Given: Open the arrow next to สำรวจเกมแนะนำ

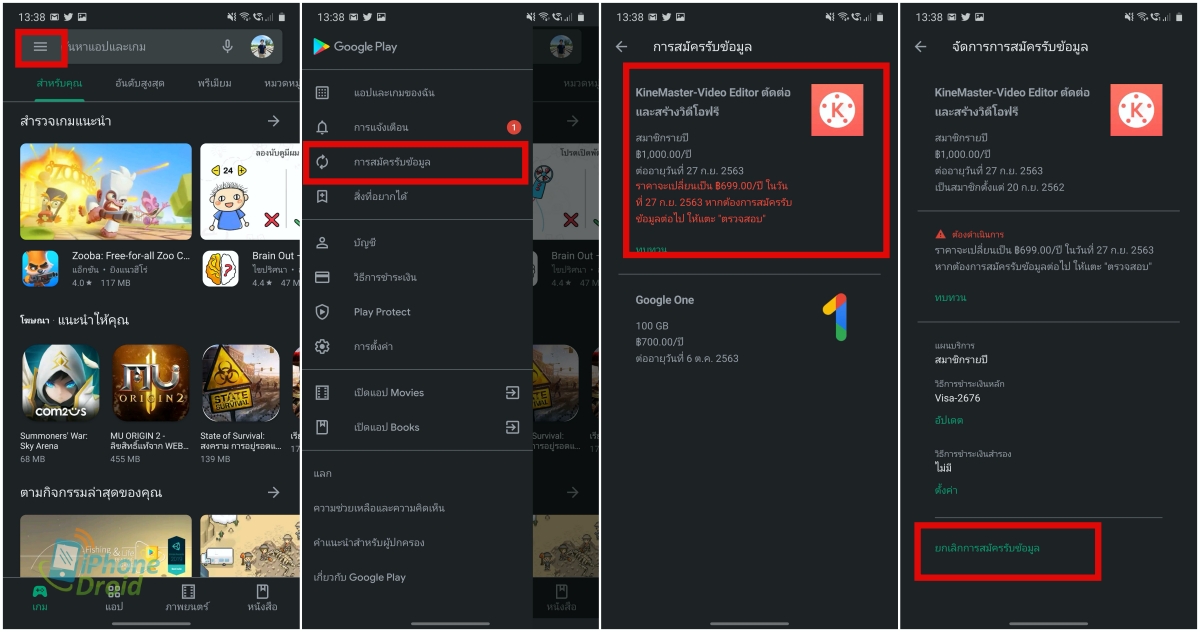Looking at the screenshot, I should pos(273,121).
